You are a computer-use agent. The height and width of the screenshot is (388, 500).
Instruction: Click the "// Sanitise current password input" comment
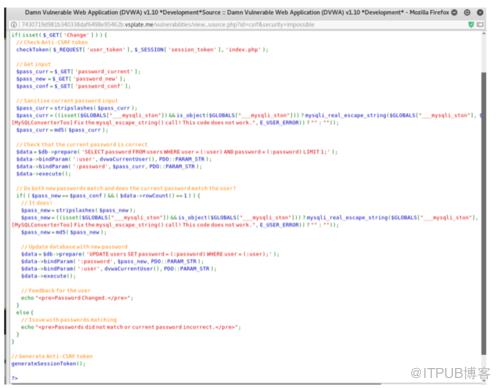tap(67, 101)
